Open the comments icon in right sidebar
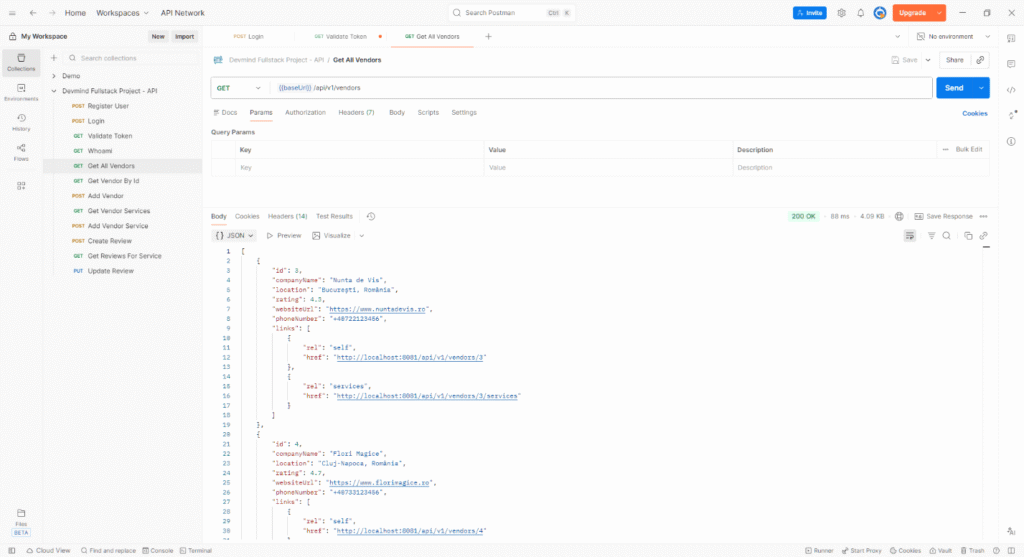This screenshot has height=557, width=1024. tap(1011, 64)
